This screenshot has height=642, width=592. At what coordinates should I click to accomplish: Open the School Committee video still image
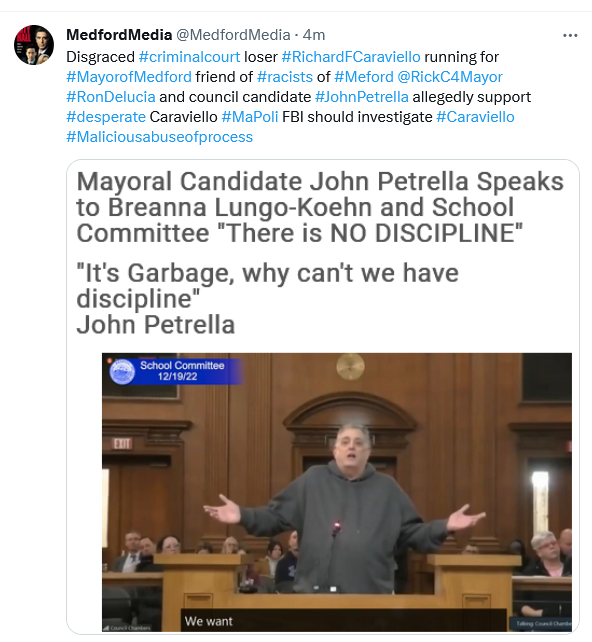(x=337, y=492)
